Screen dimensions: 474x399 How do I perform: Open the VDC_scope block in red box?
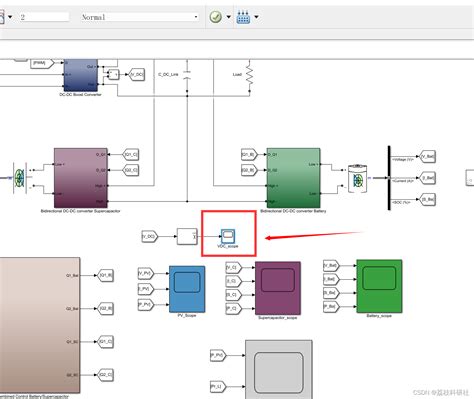[228, 236]
